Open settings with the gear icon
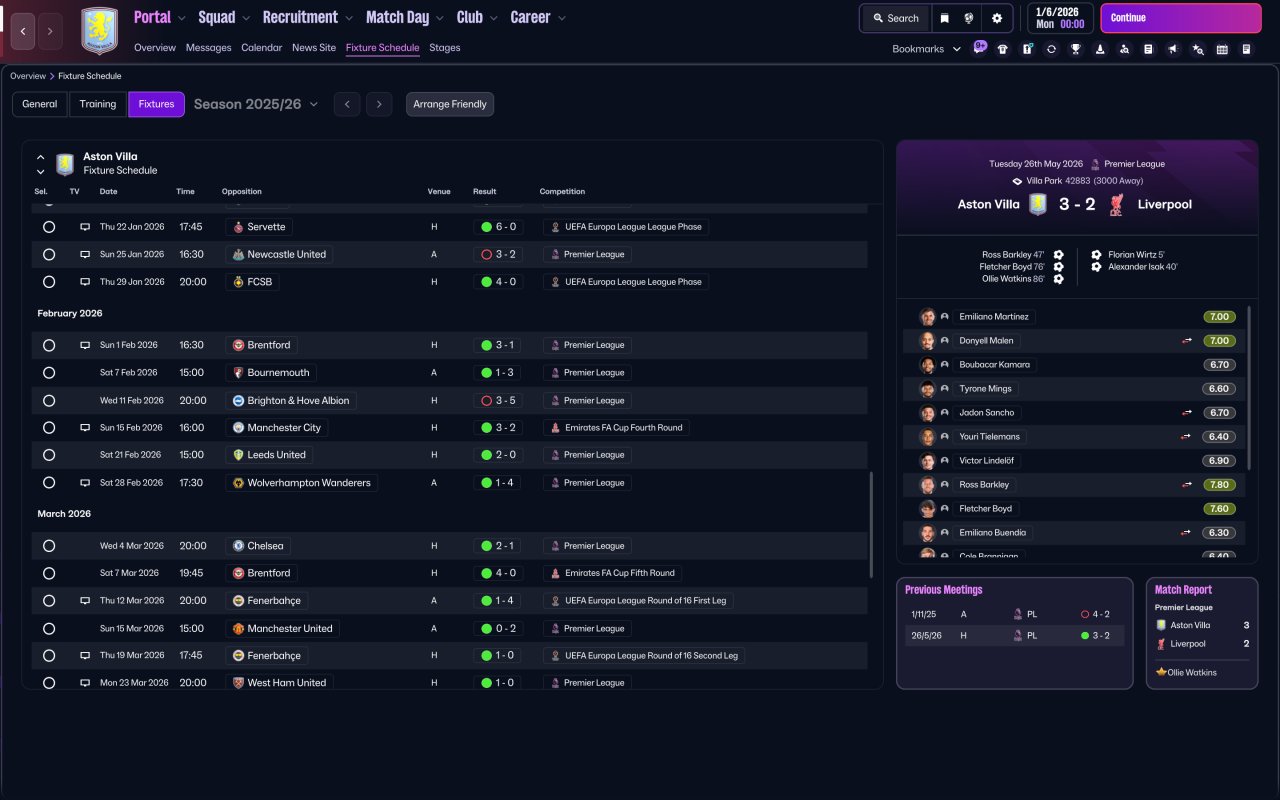The height and width of the screenshot is (800, 1280). pyautogui.click(x=997, y=18)
